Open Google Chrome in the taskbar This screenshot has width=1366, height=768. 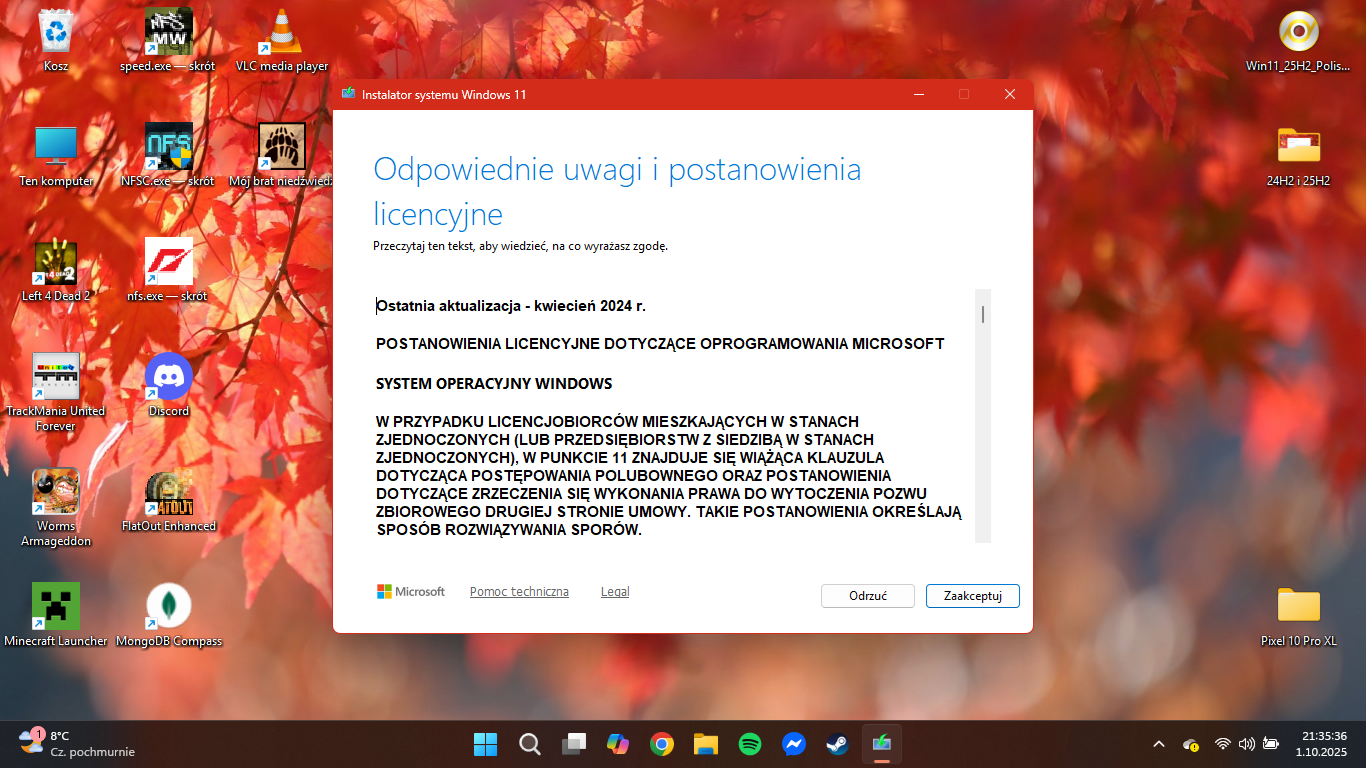661,744
